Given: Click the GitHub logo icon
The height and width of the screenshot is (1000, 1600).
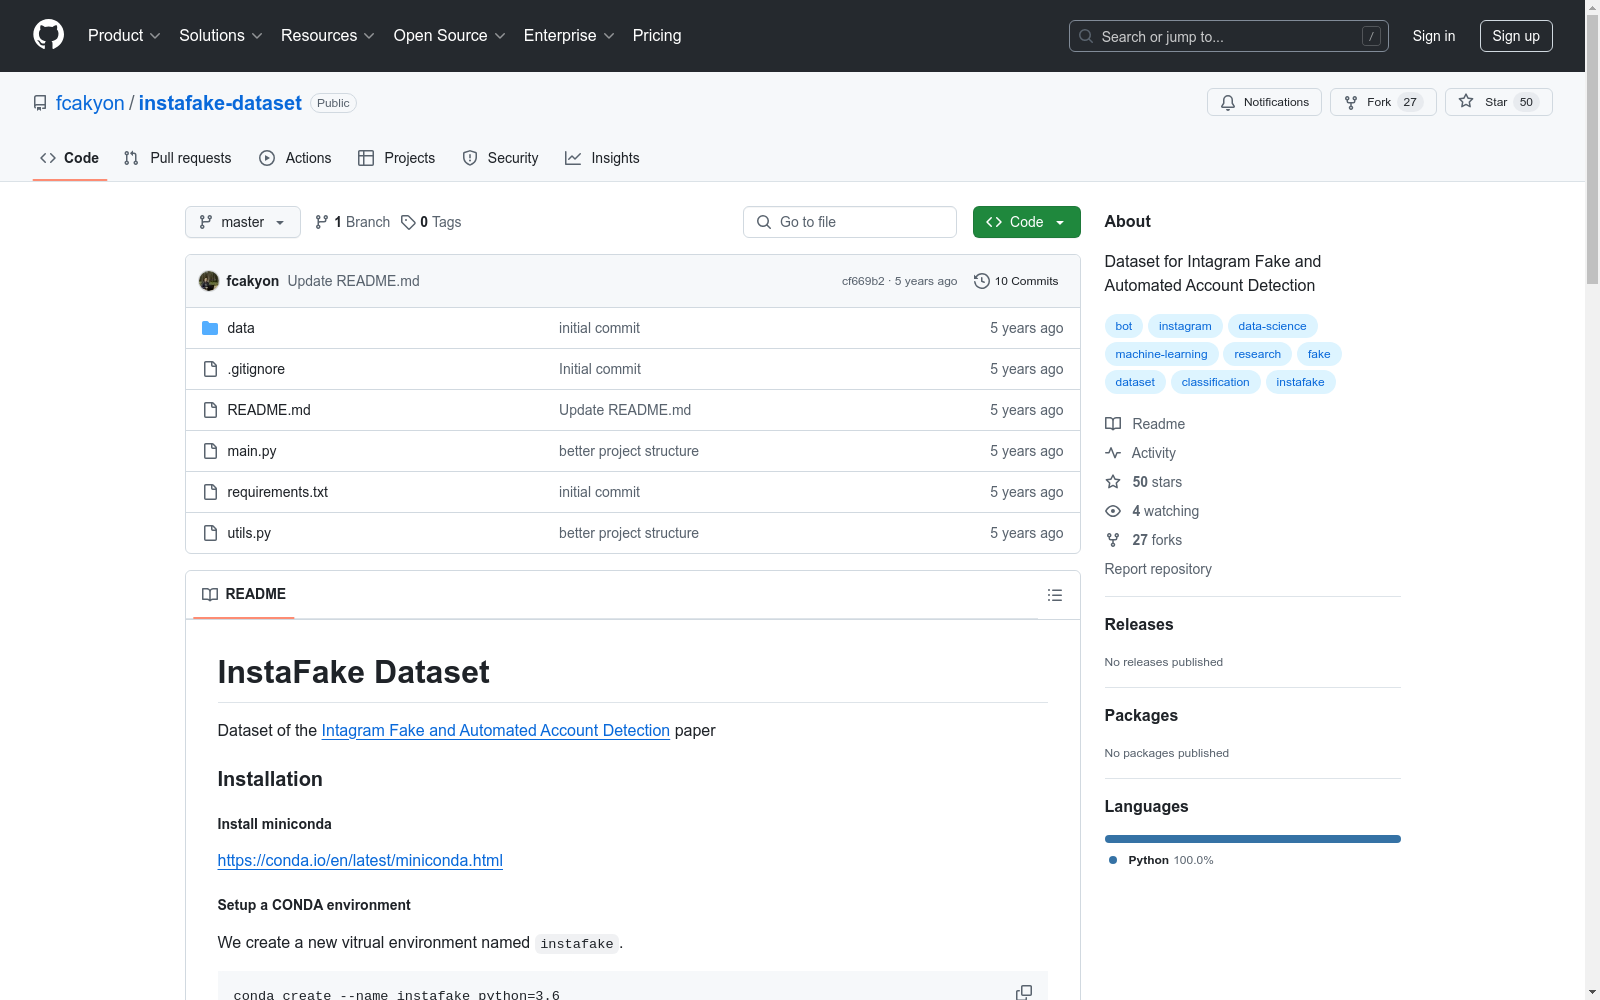Looking at the screenshot, I should coord(48,35).
